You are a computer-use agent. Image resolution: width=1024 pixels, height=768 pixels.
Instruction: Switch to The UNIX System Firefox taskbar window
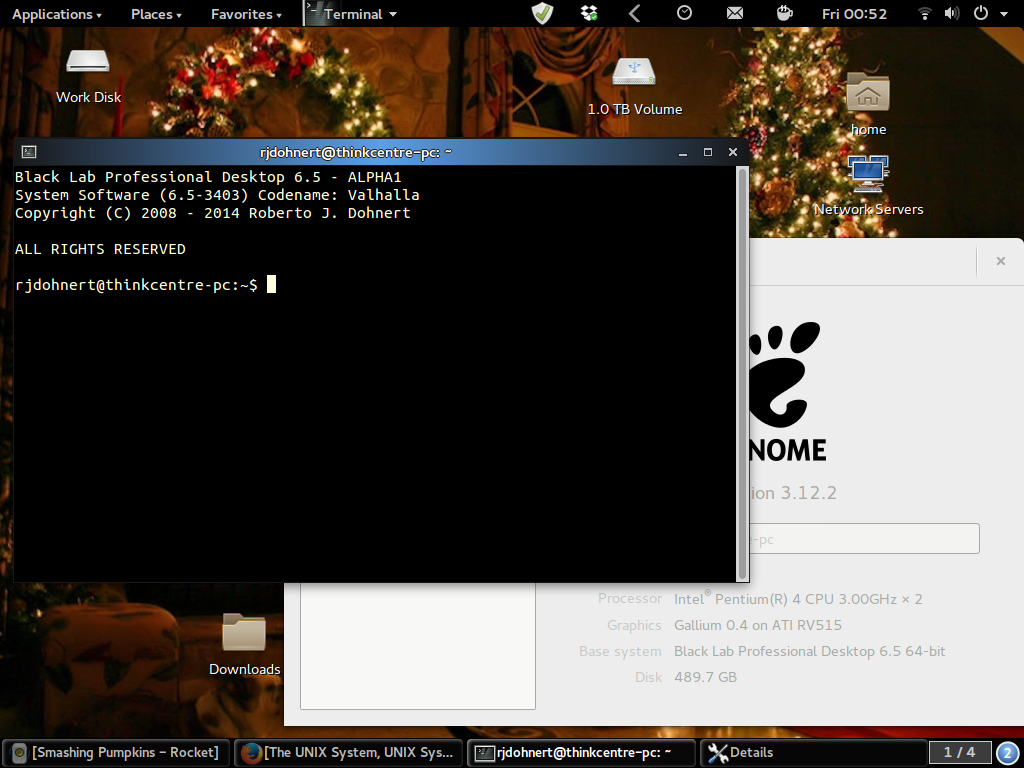[349, 753]
